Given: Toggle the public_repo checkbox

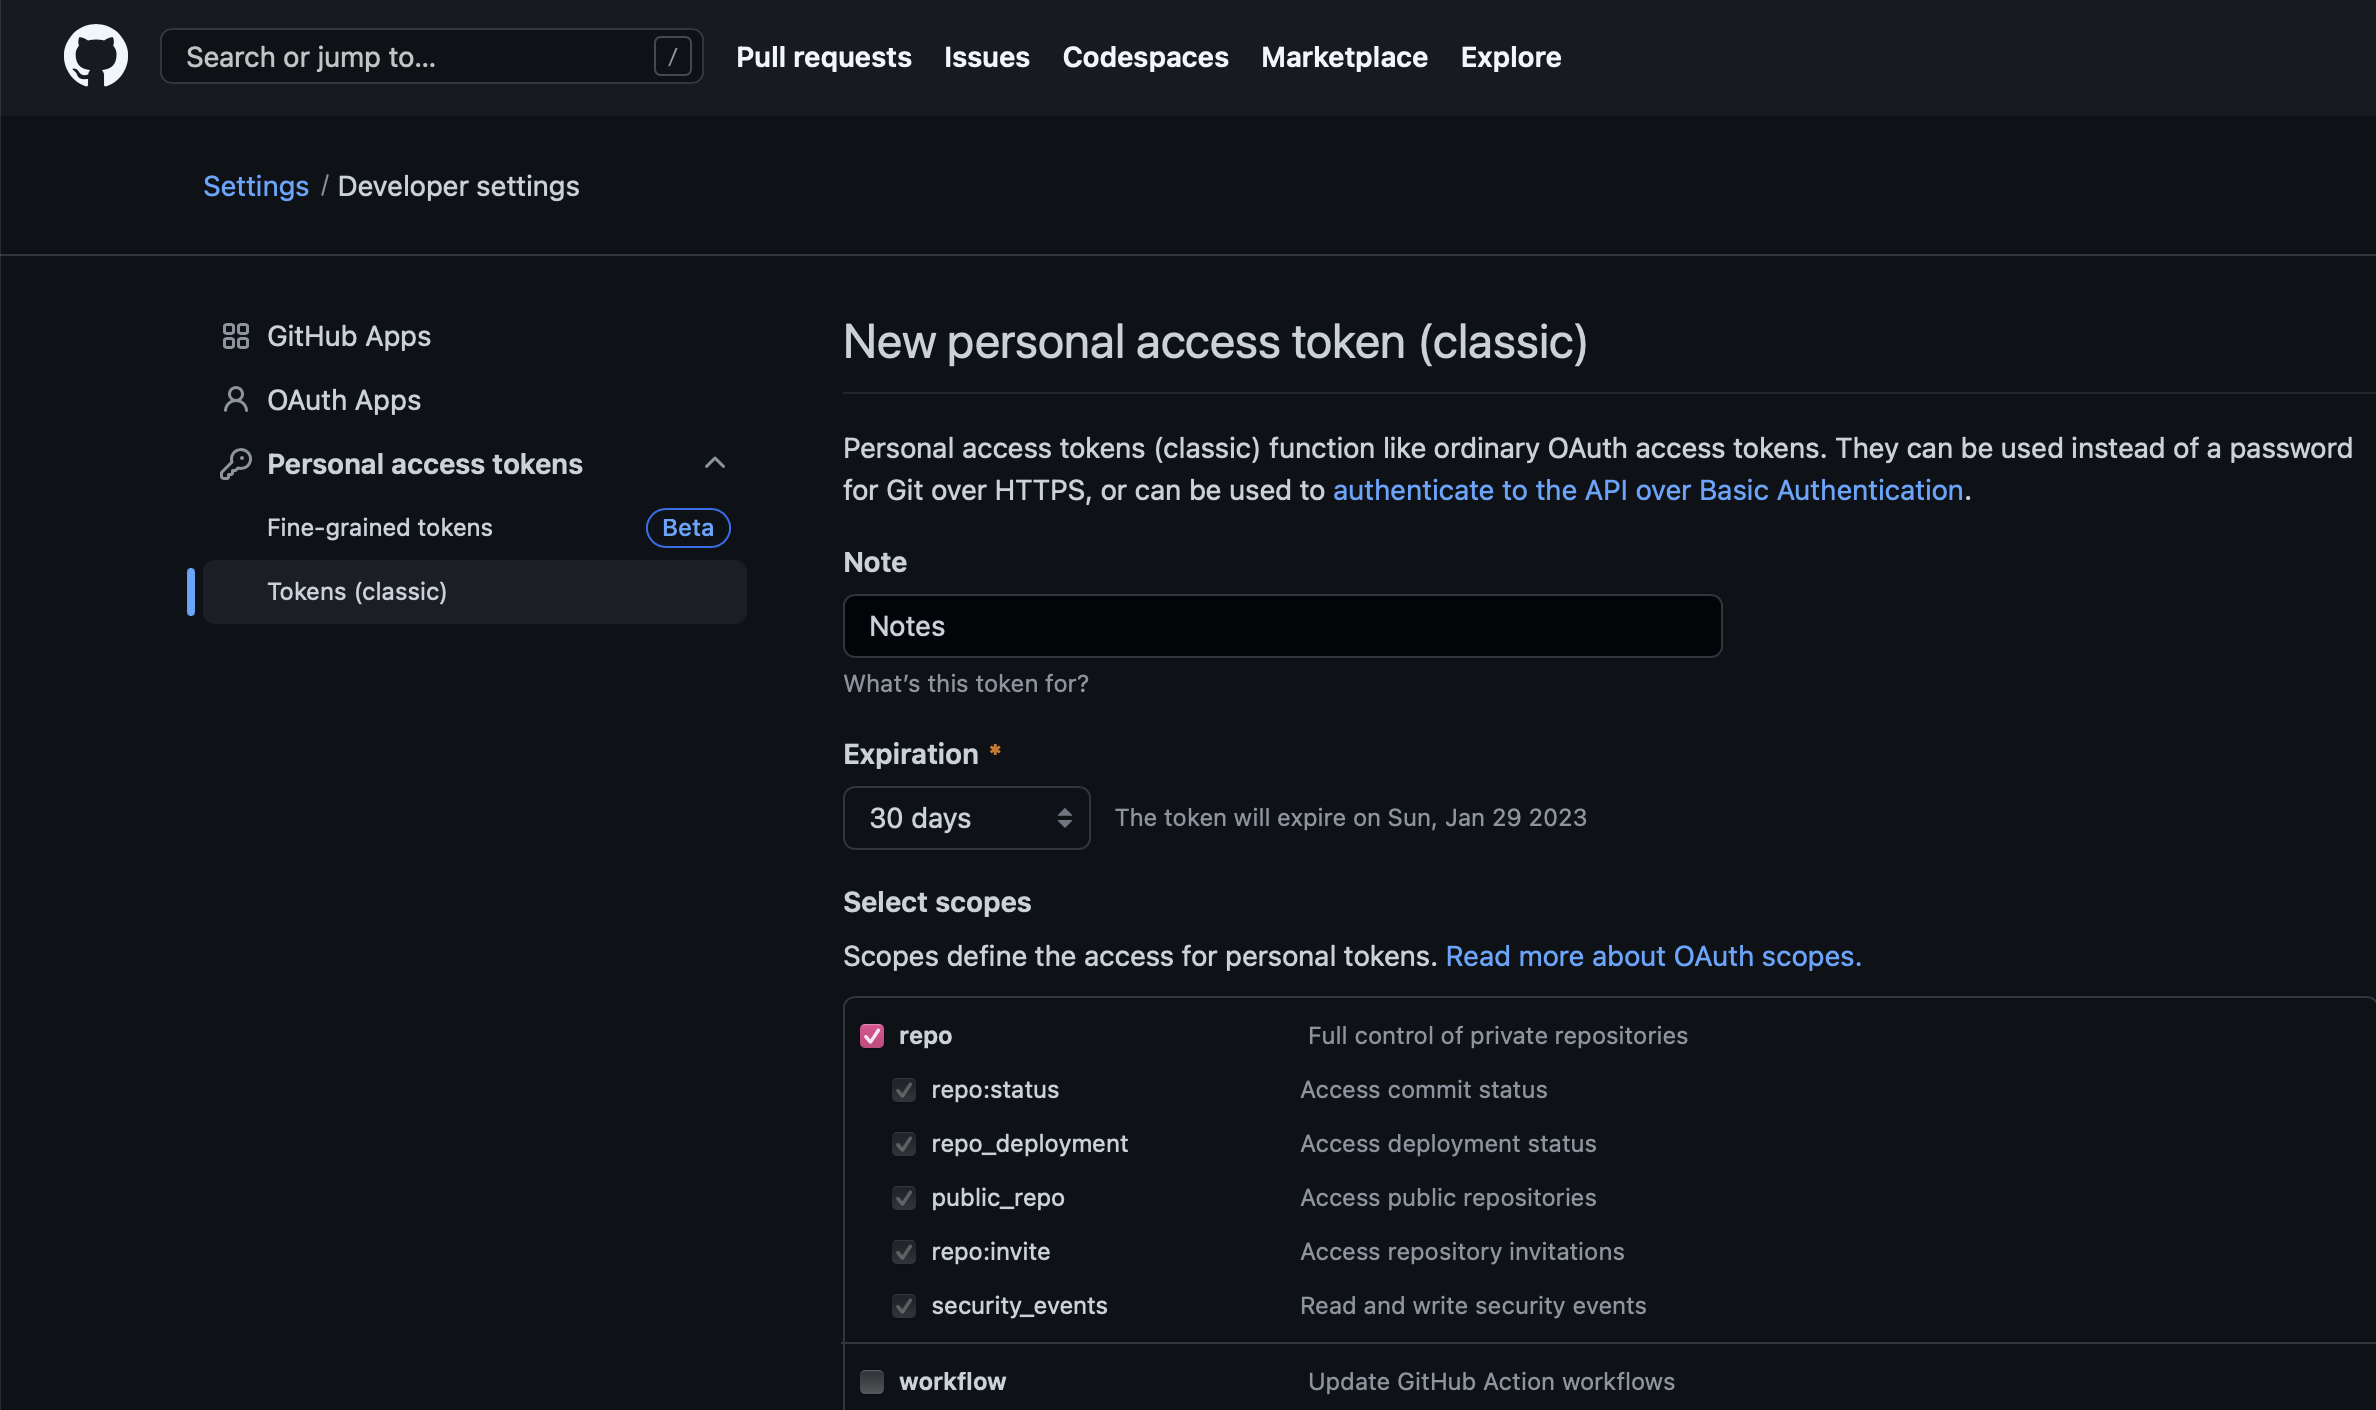Looking at the screenshot, I should [x=904, y=1198].
